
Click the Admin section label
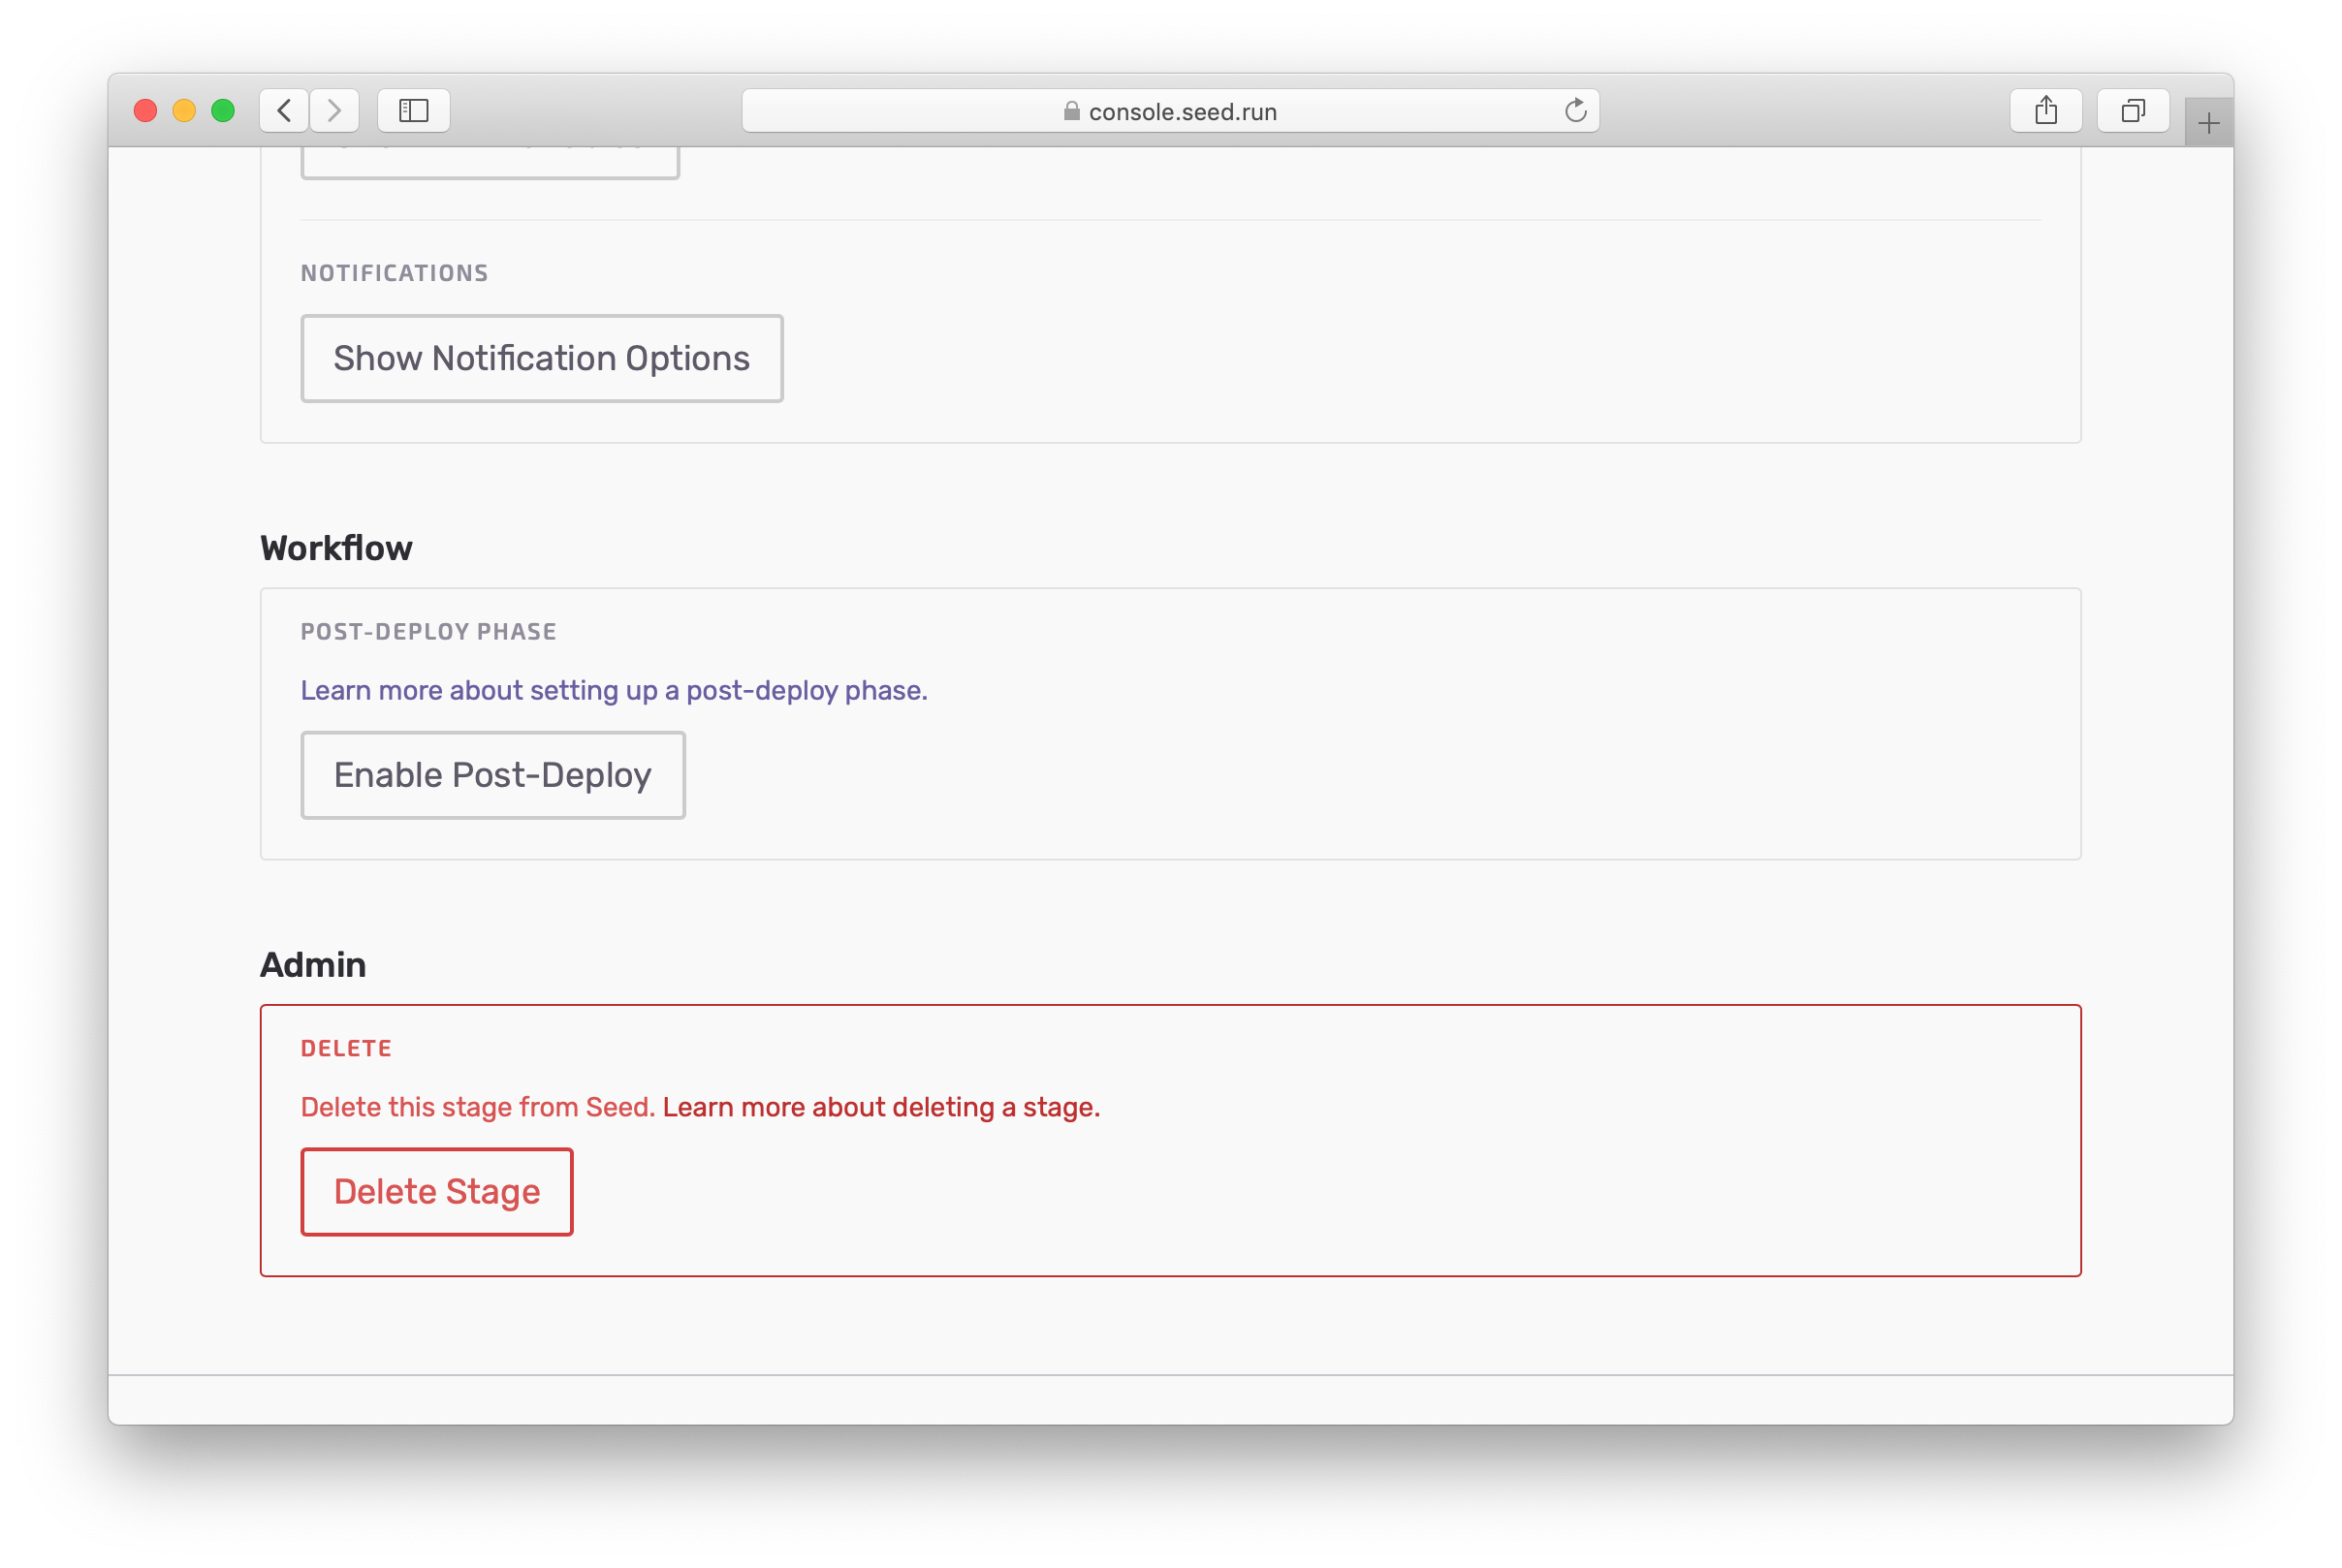pyautogui.click(x=313, y=964)
